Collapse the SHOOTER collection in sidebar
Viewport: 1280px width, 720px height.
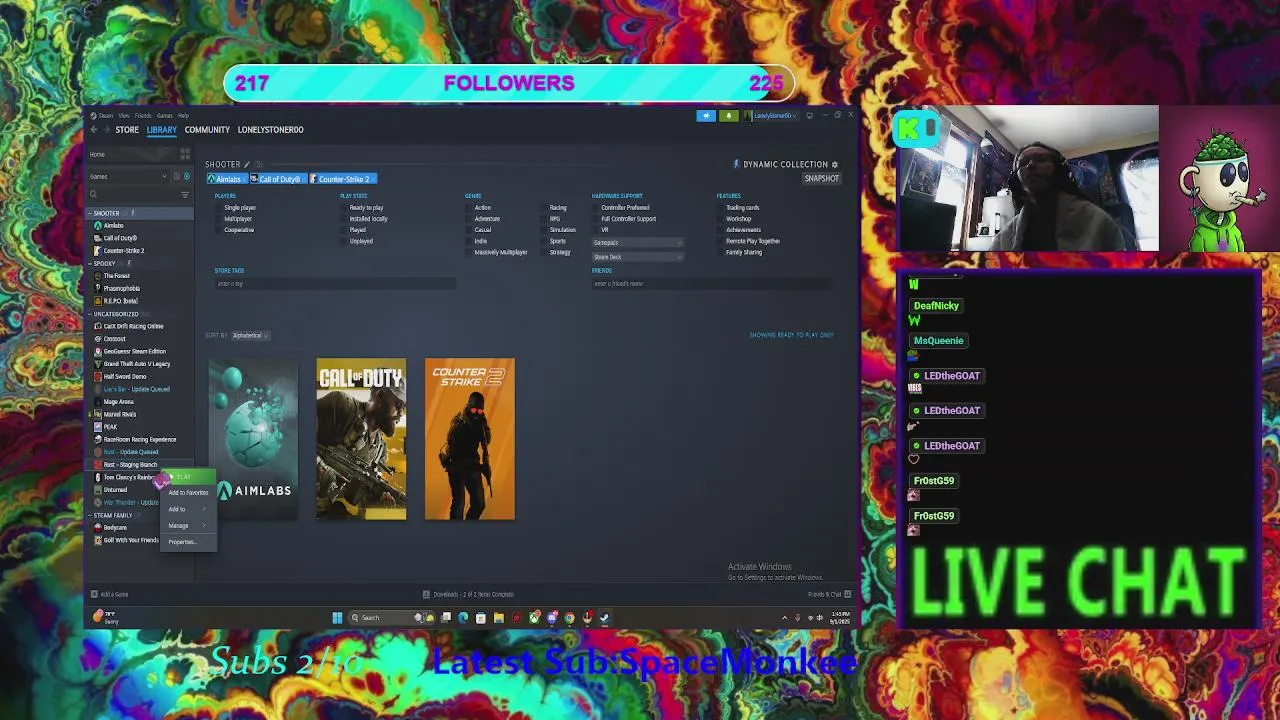click(90, 214)
